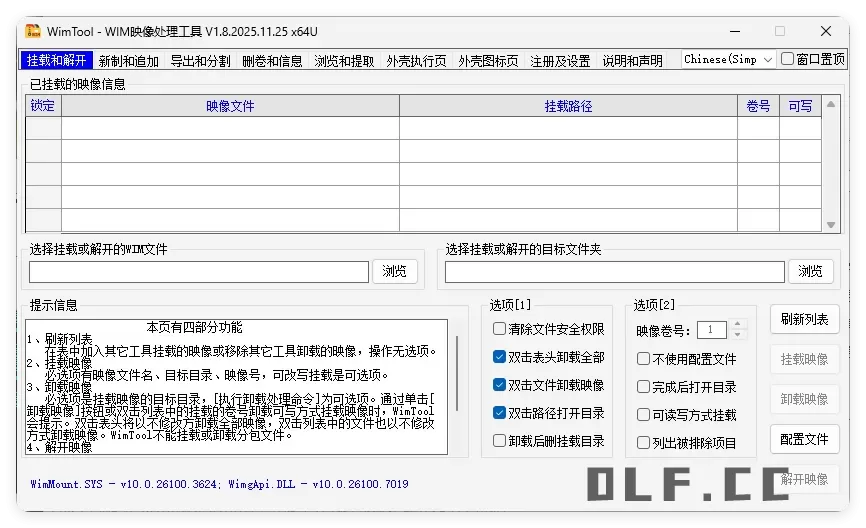Switch to the 挂载和解开 tab
The height and width of the screenshot is (528, 866).
[x=56, y=60]
